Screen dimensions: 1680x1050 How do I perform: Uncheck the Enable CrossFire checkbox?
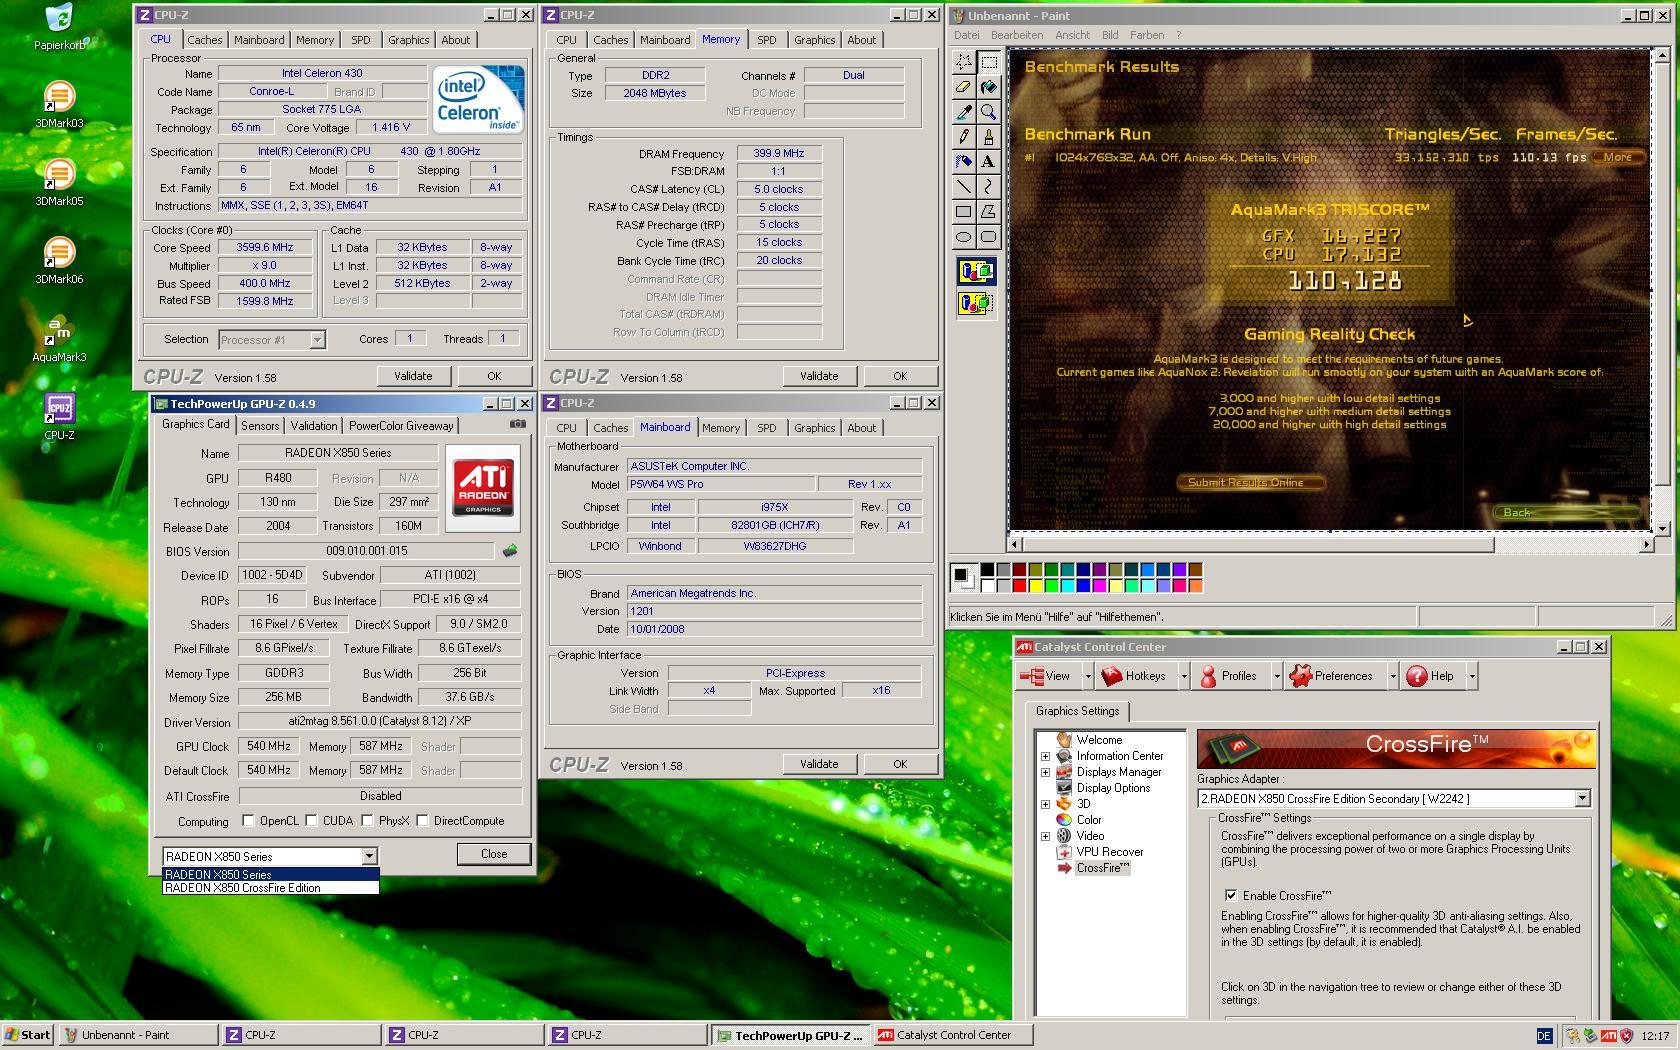[x=1231, y=896]
